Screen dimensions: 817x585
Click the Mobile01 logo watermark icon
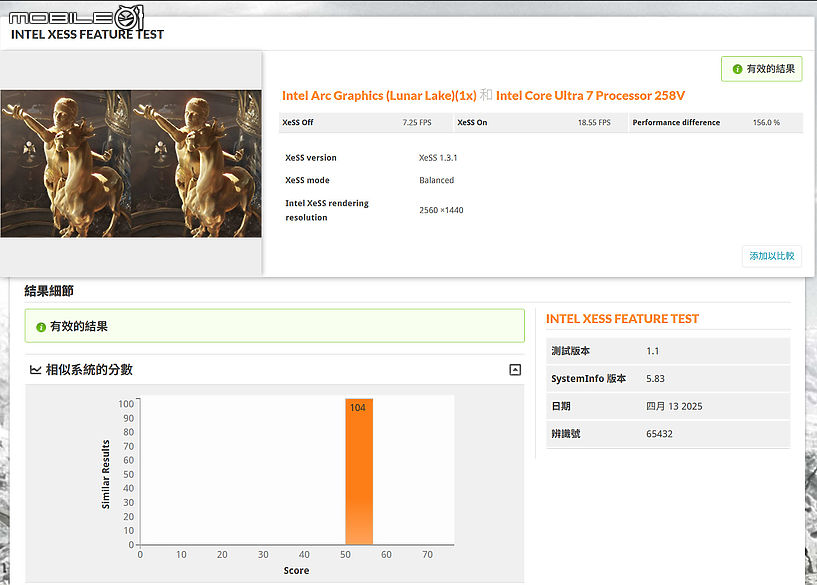(x=76, y=17)
